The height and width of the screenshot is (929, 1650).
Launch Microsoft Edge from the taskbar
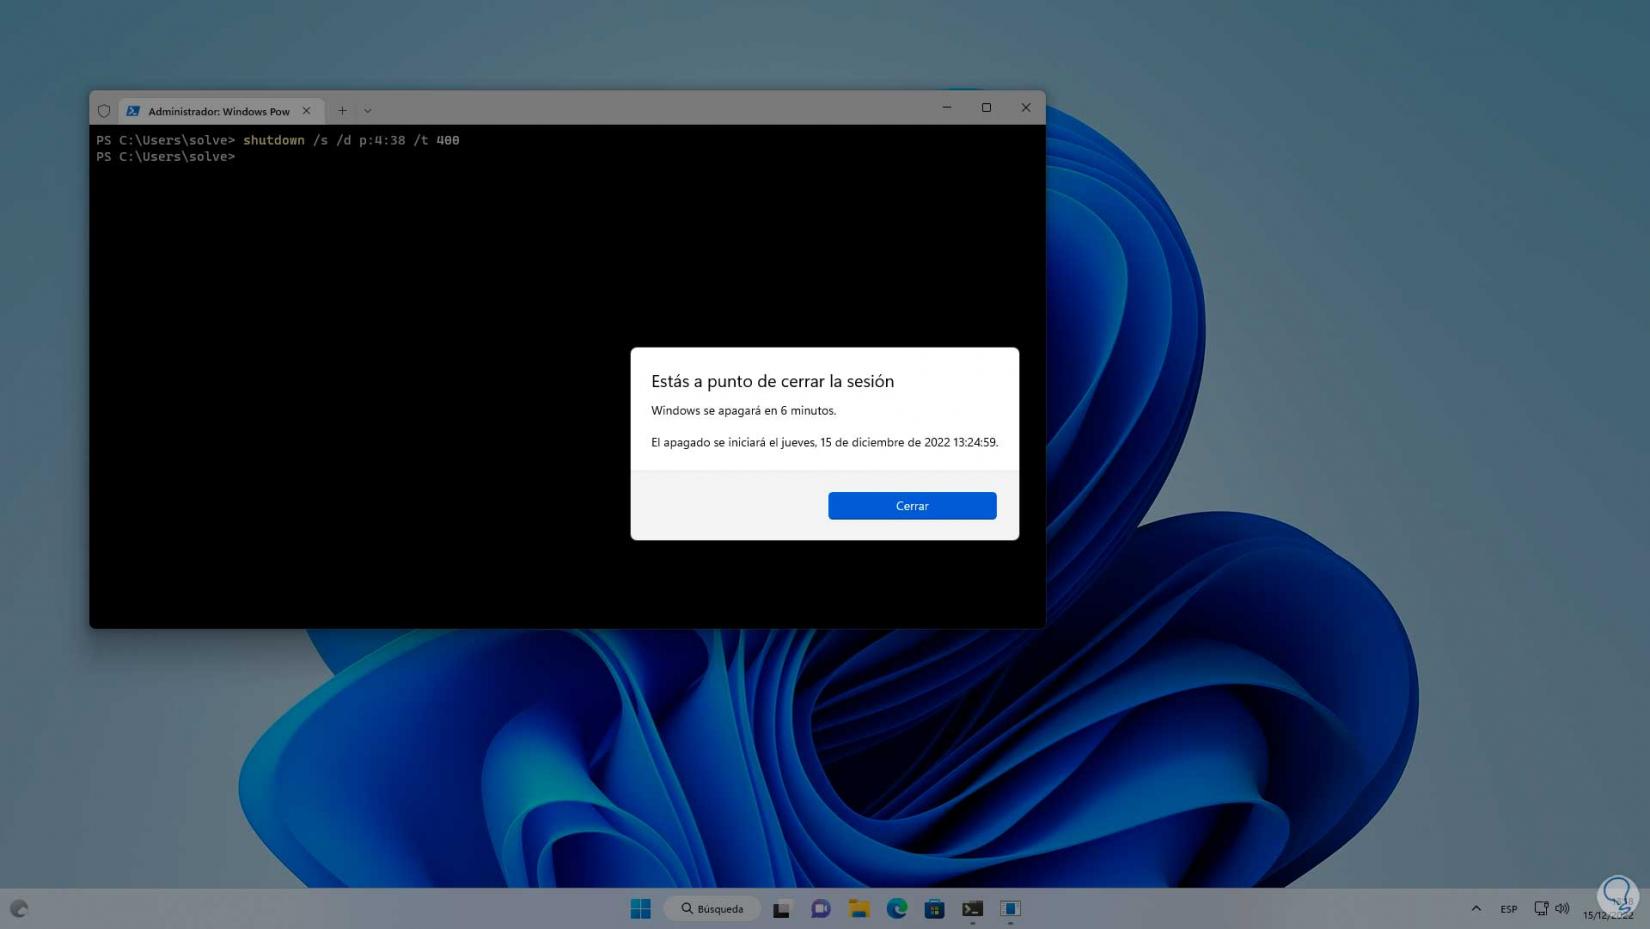coord(897,908)
